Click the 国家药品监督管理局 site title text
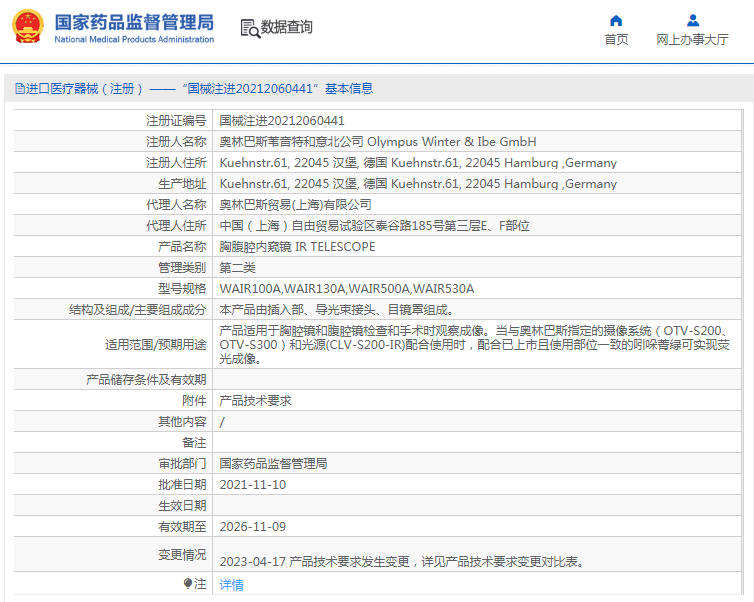 pos(133,22)
